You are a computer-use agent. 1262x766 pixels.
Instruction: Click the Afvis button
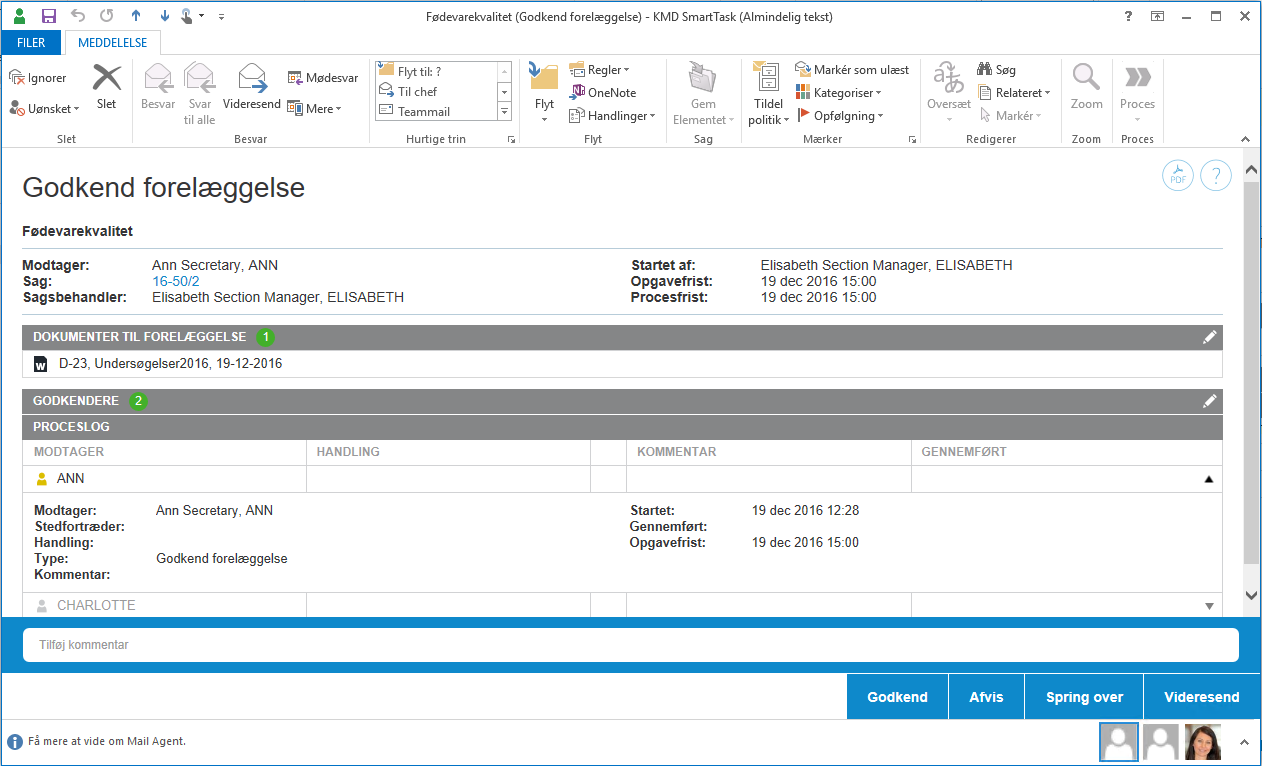coord(986,697)
